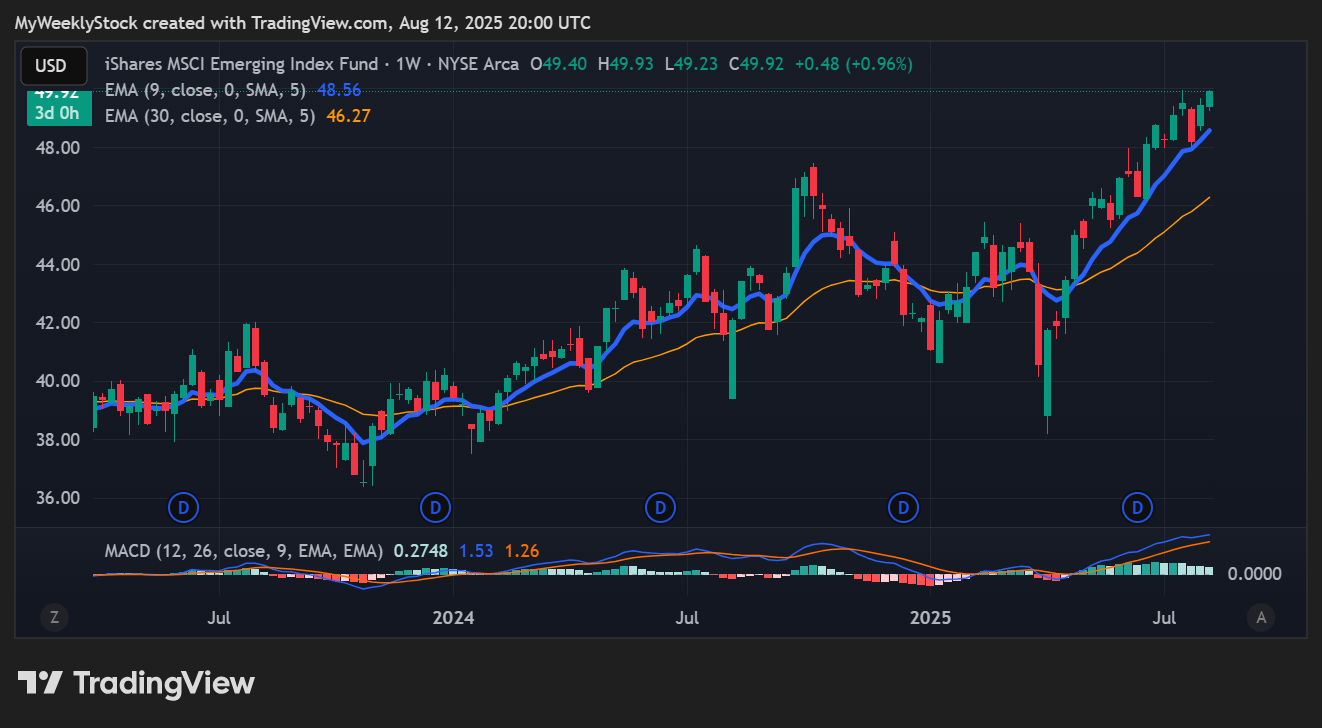Click the EMA 30 value 46.27

point(348,116)
